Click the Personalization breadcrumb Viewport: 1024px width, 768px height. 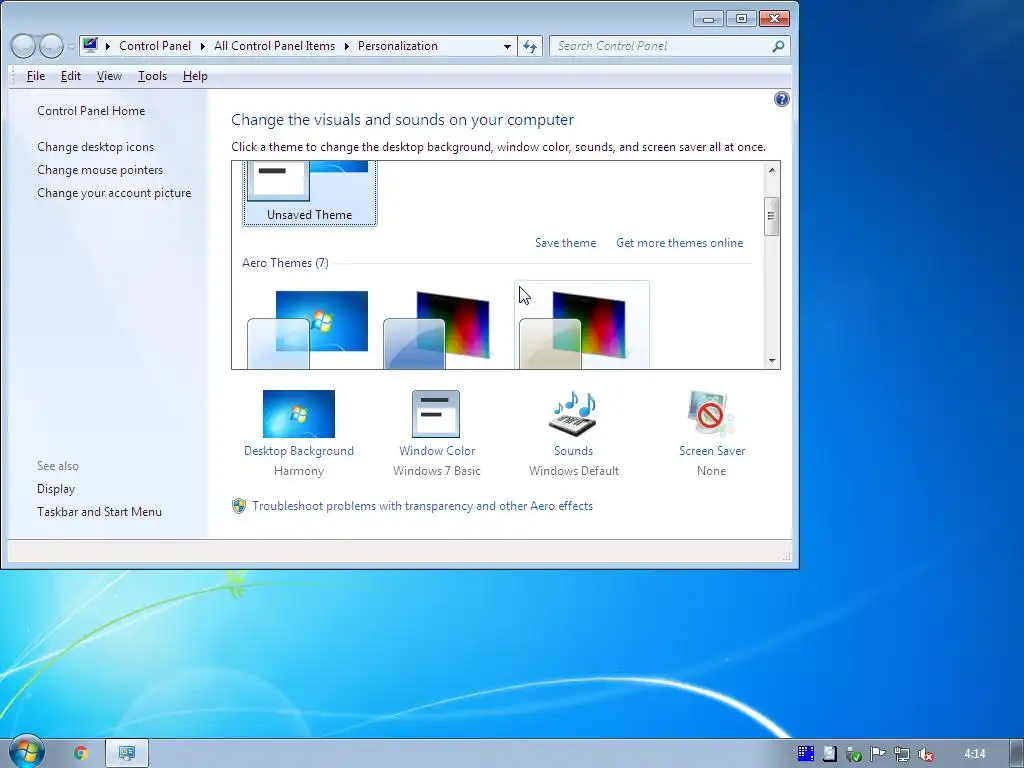398,46
